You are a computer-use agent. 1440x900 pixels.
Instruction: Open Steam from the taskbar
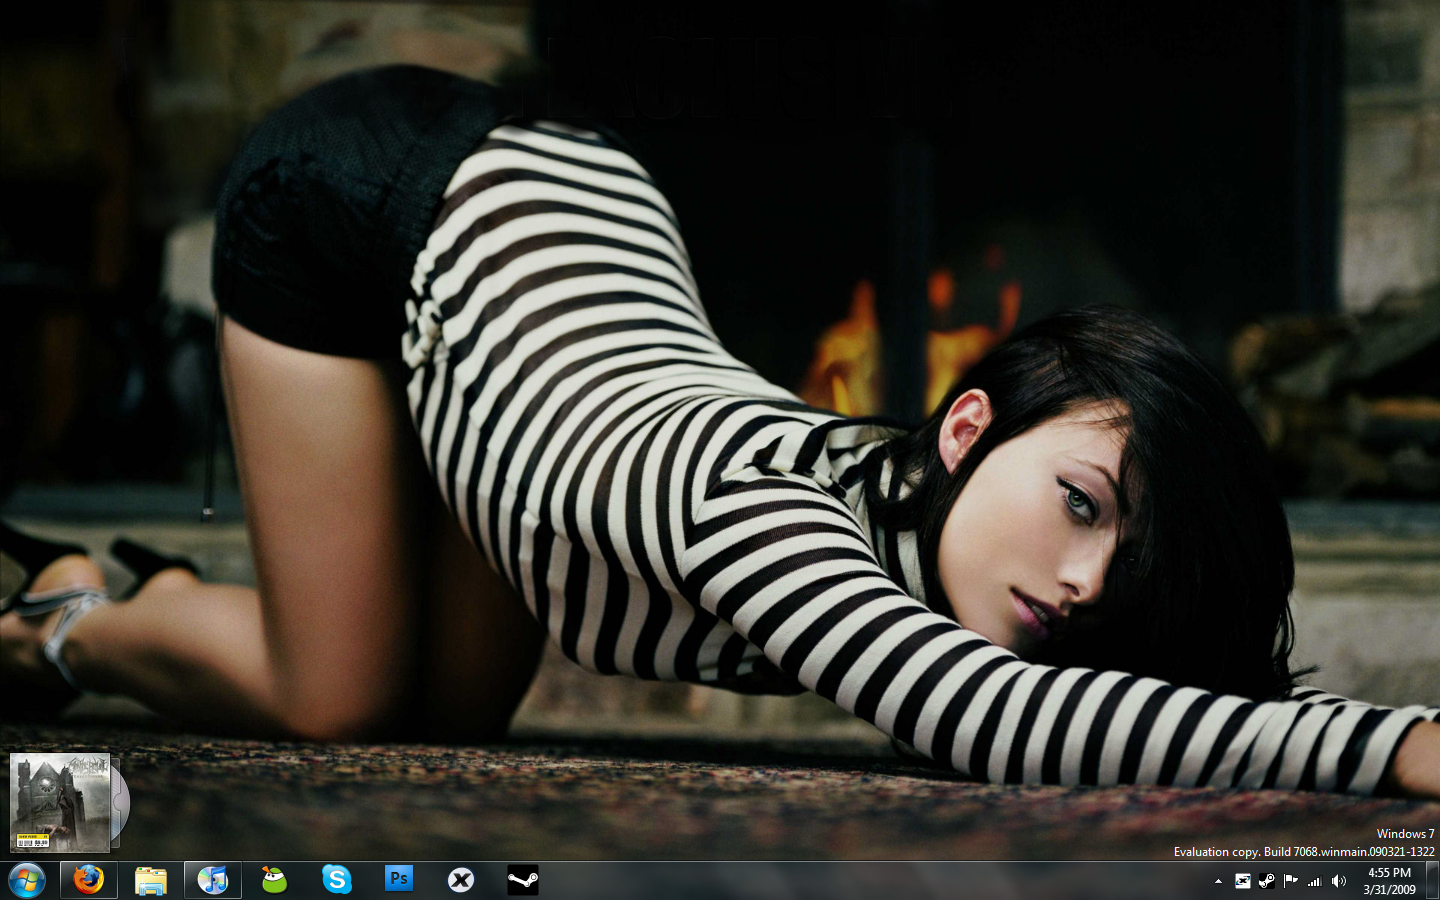(522, 880)
